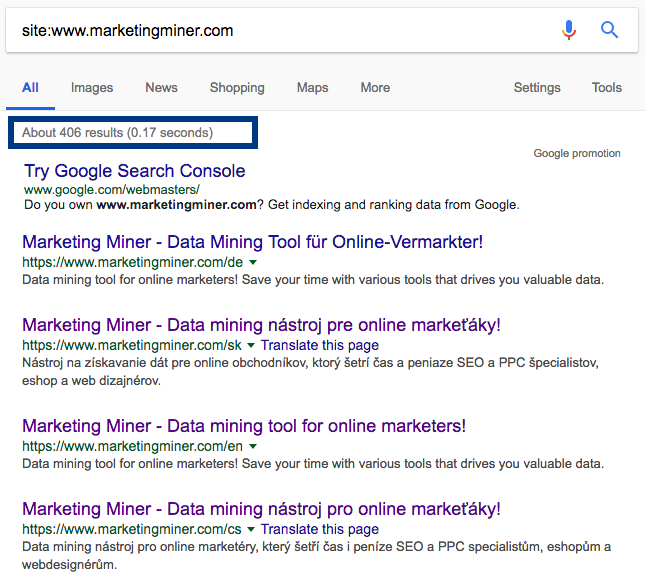
Task: Open search Tools
Action: point(607,88)
